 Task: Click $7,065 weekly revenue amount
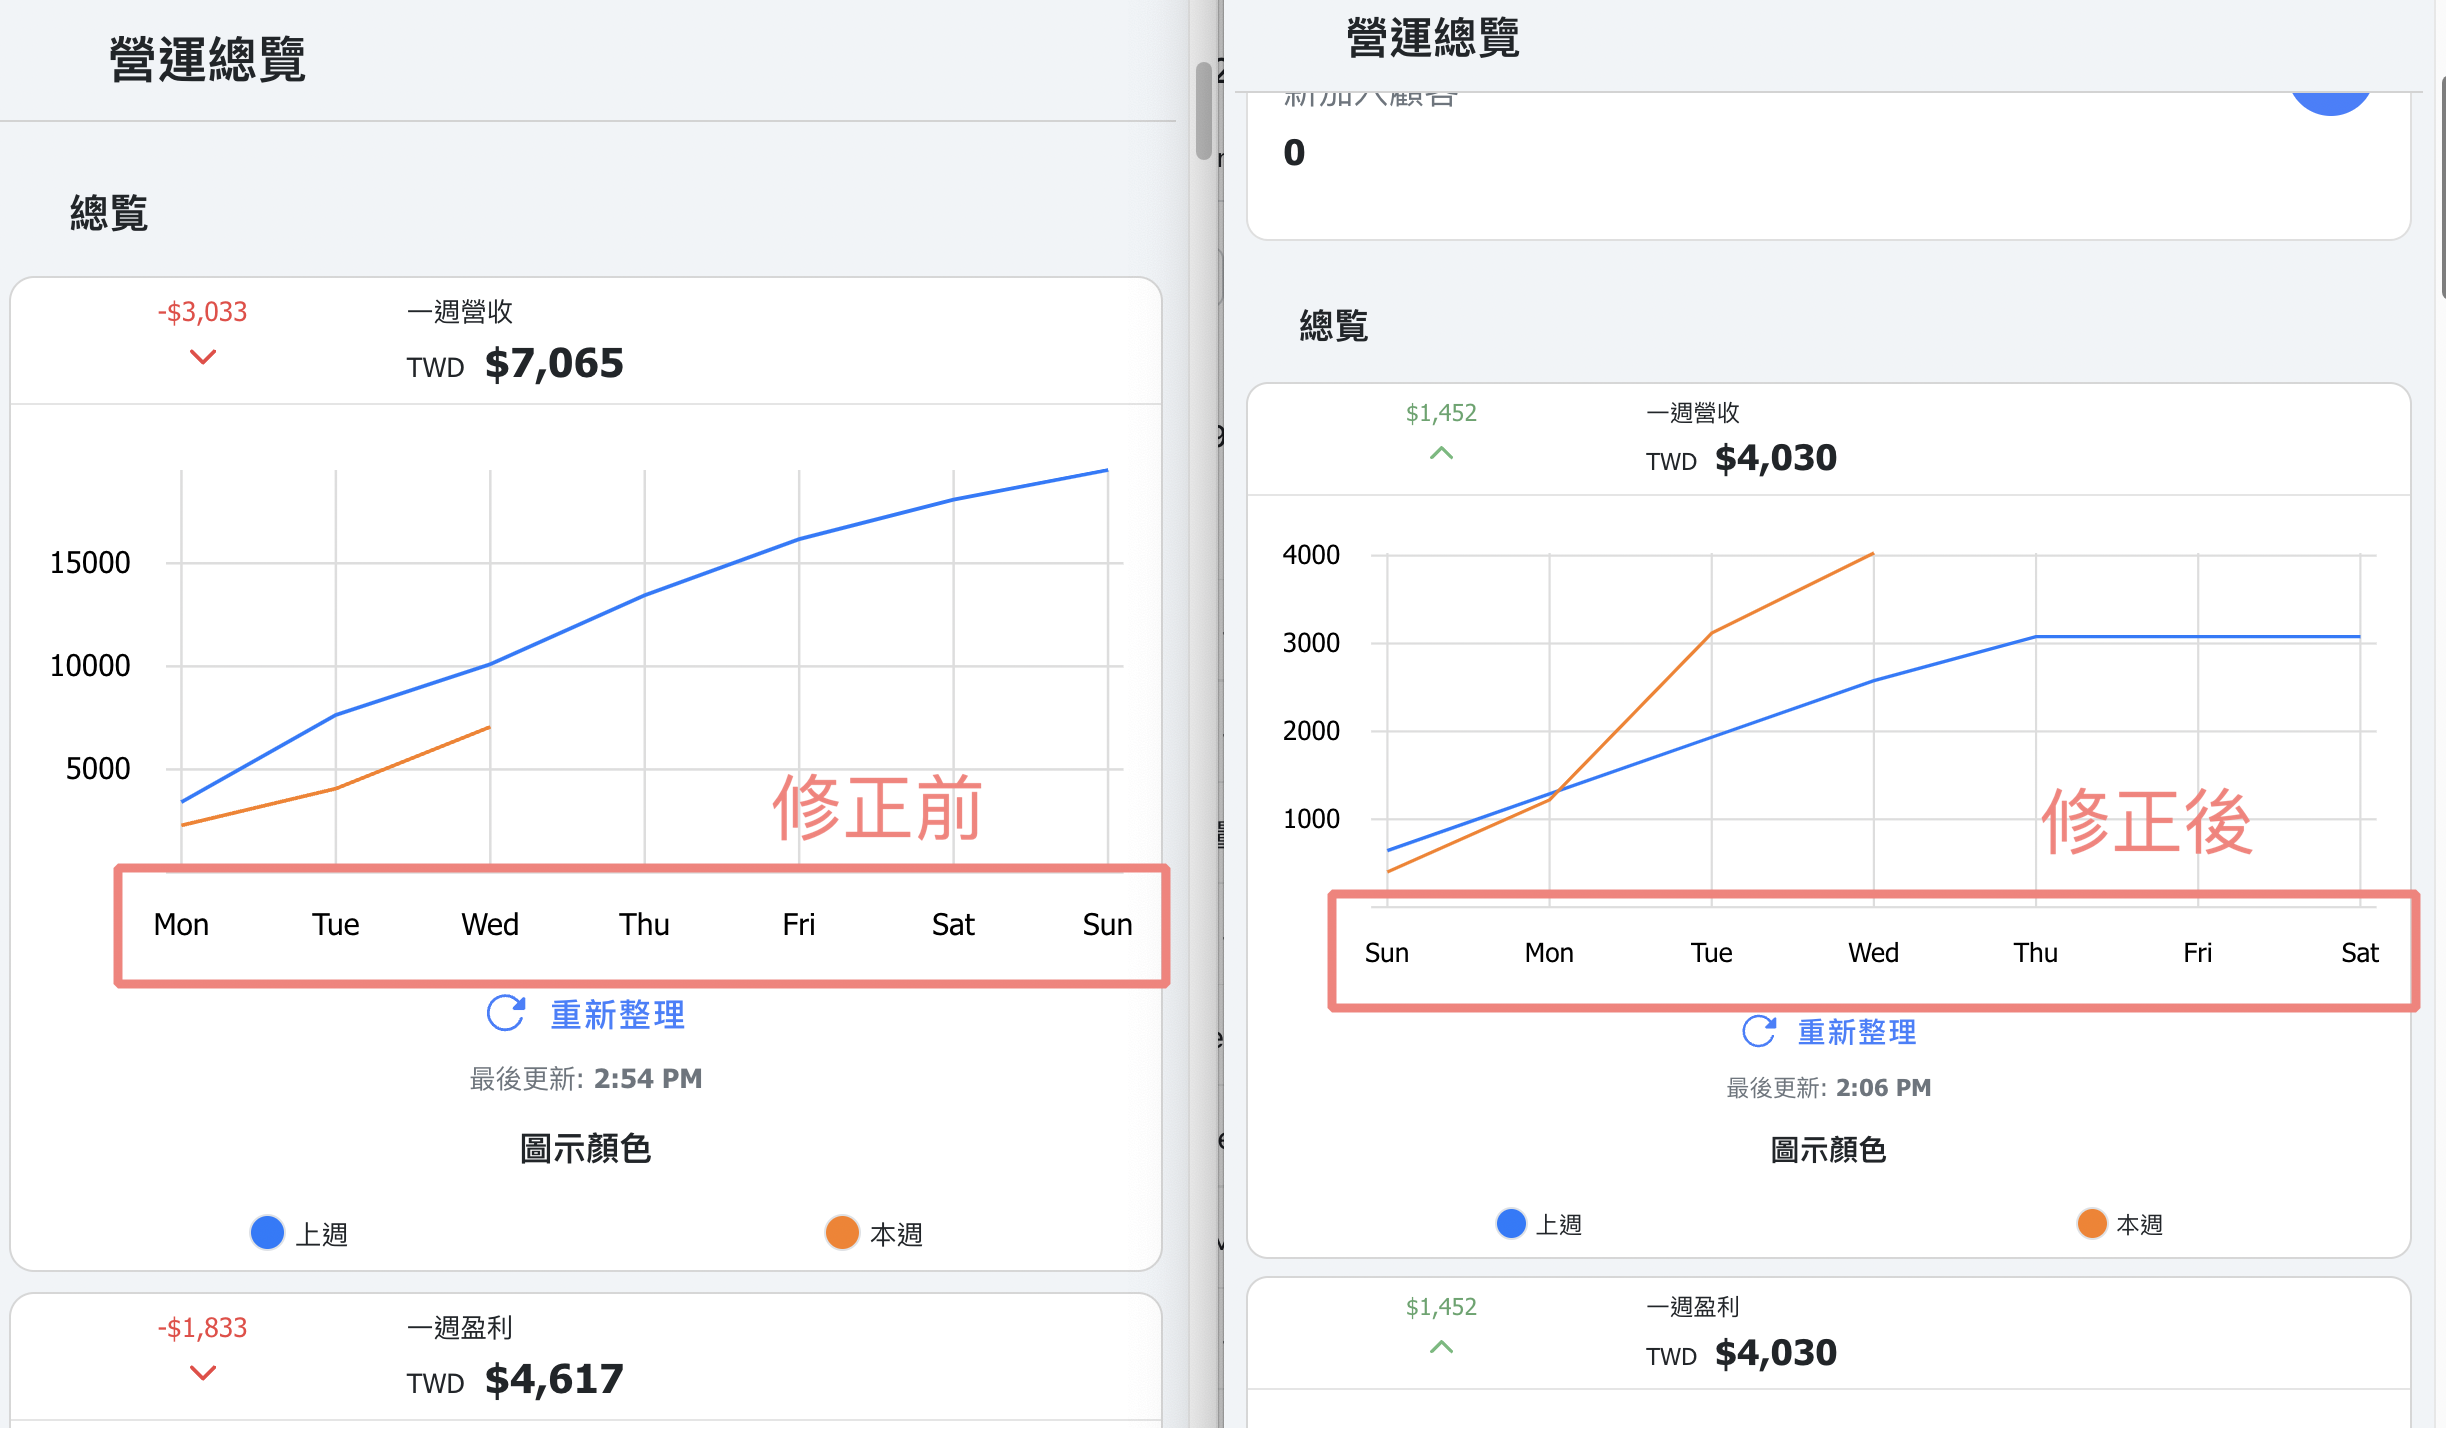[x=554, y=363]
